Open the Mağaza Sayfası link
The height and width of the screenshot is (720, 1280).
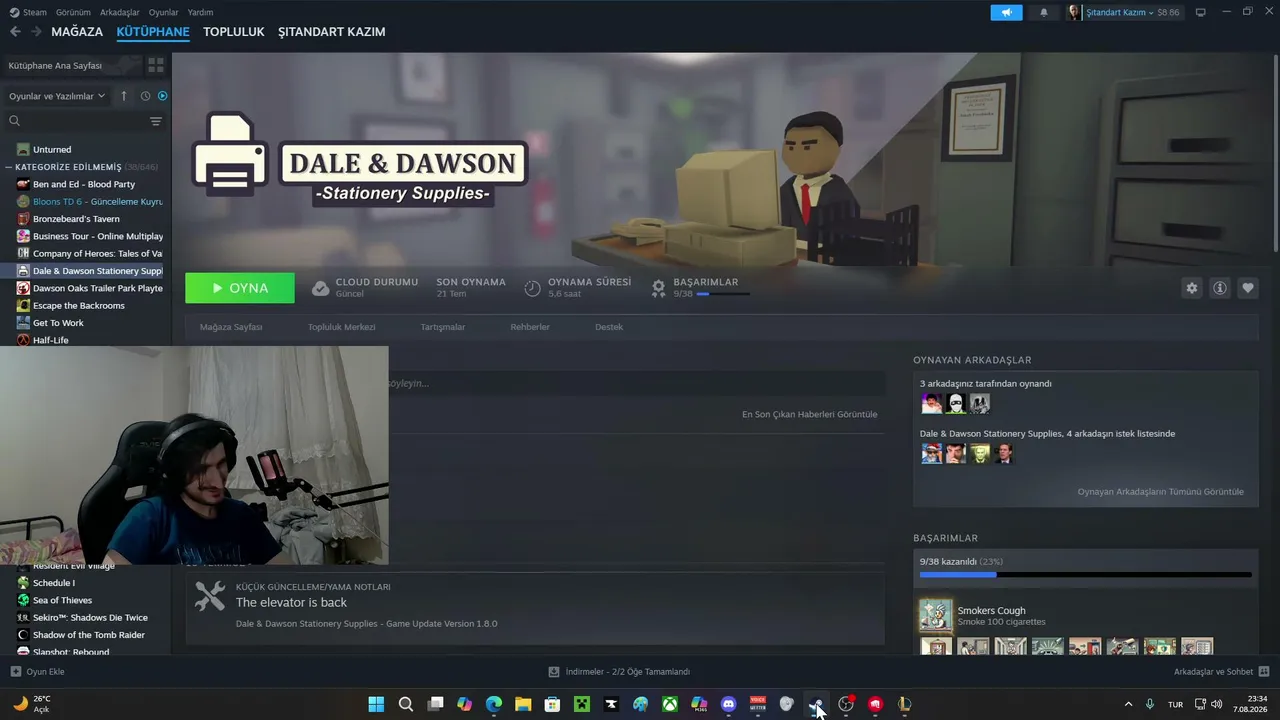point(231,327)
